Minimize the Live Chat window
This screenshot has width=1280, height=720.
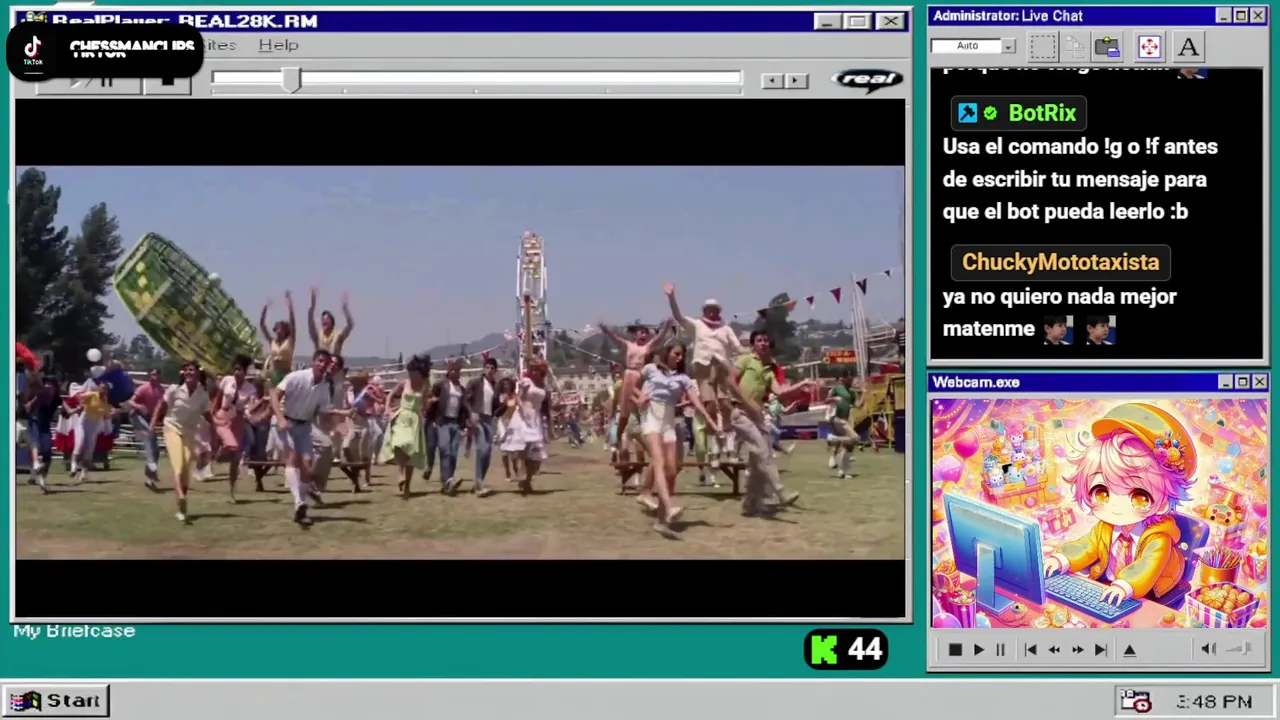[x=1224, y=16]
